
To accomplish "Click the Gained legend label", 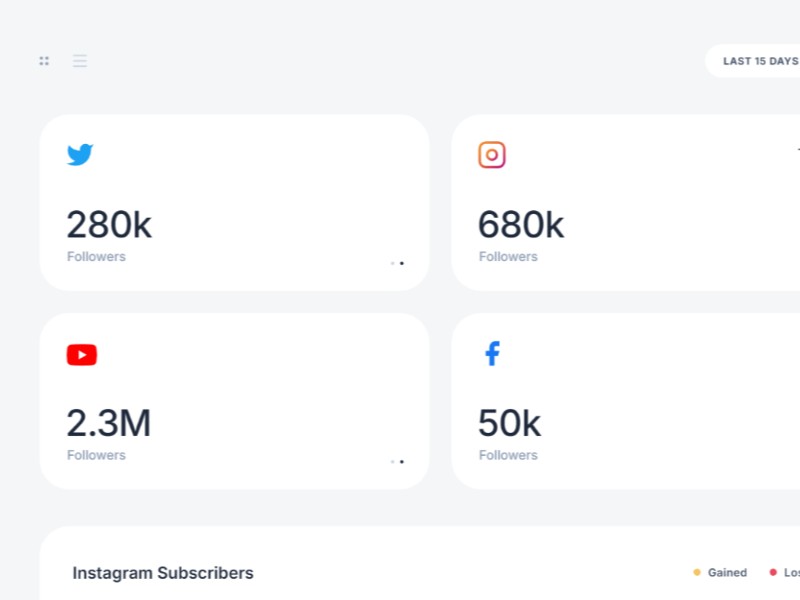I will [x=727, y=573].
